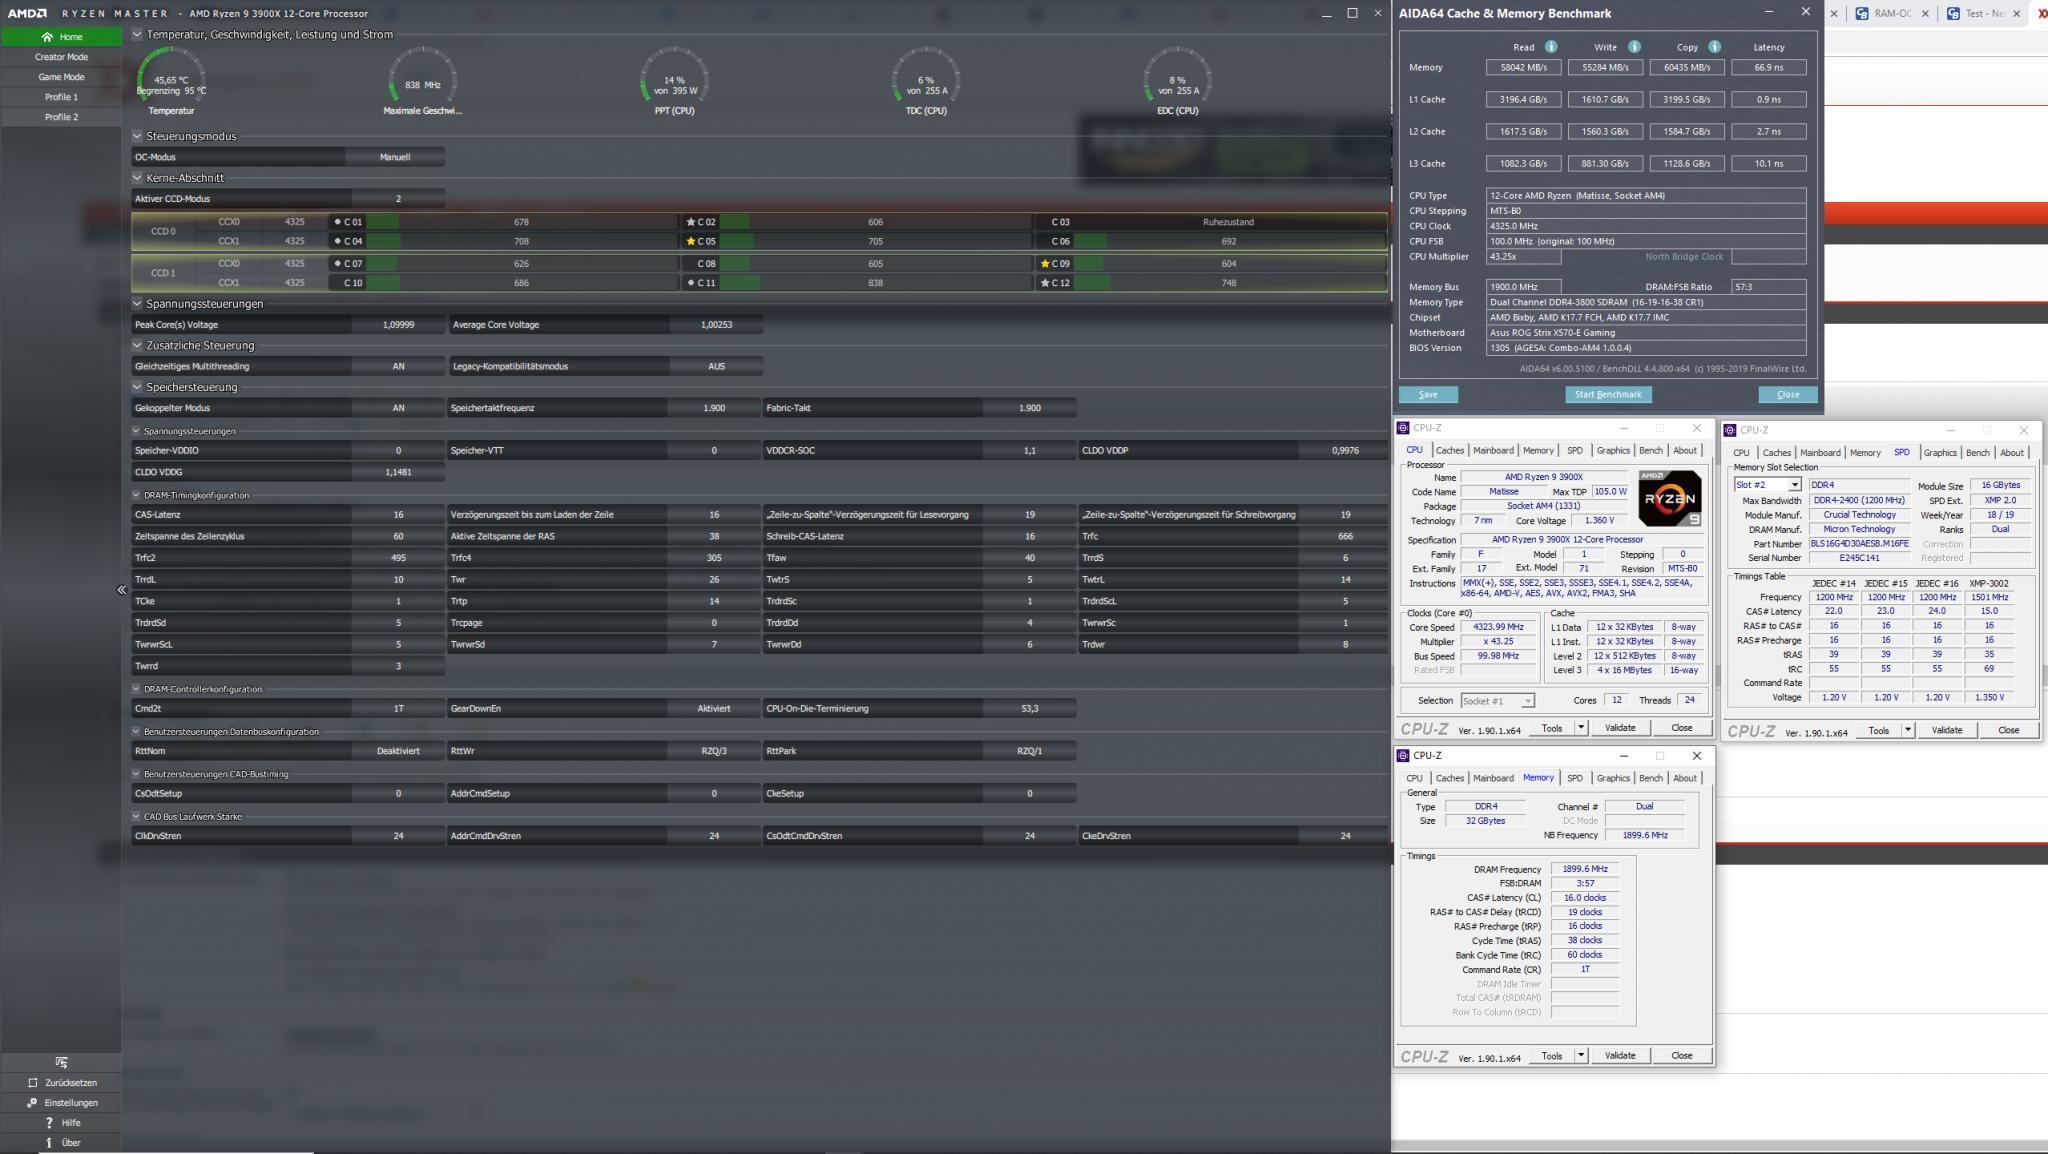Collapse the Zusätzliche Steuerung section
Viewport: 2048px width, 1154px height.
[137, 346]
